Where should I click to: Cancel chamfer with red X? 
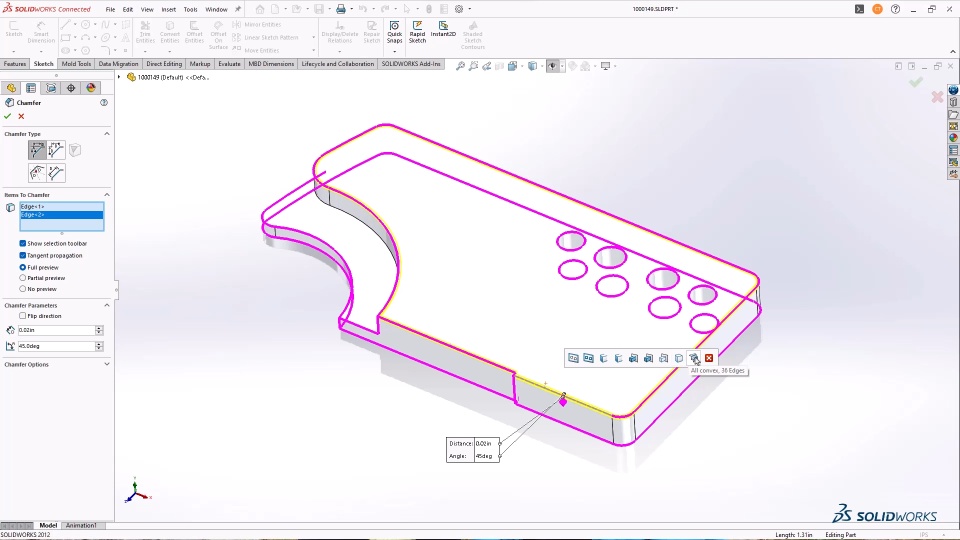21,116
